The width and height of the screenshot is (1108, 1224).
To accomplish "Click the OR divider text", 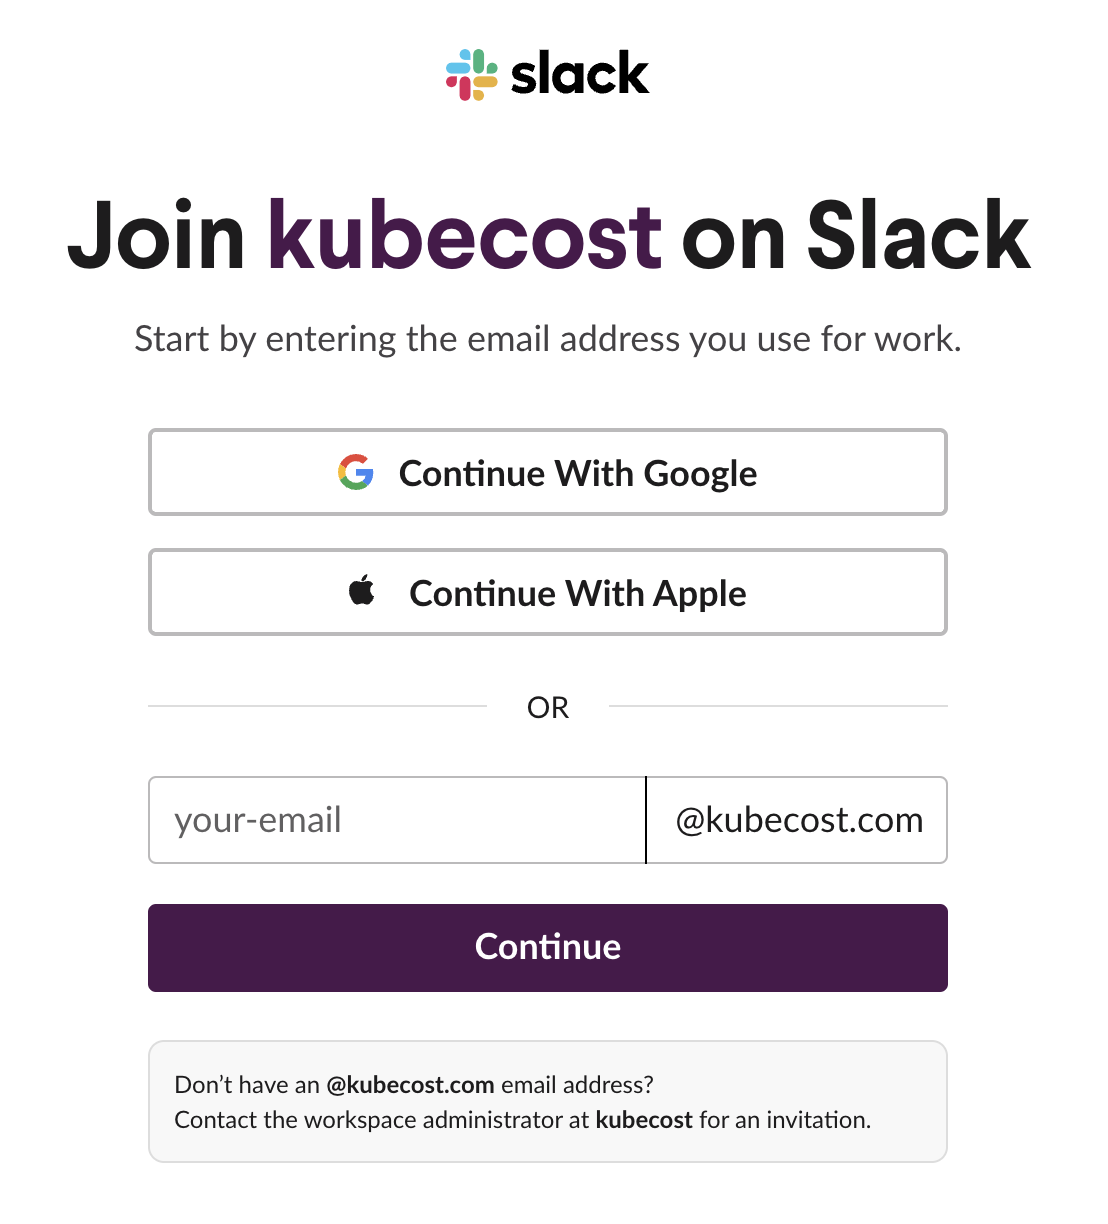I will point(548,707).
